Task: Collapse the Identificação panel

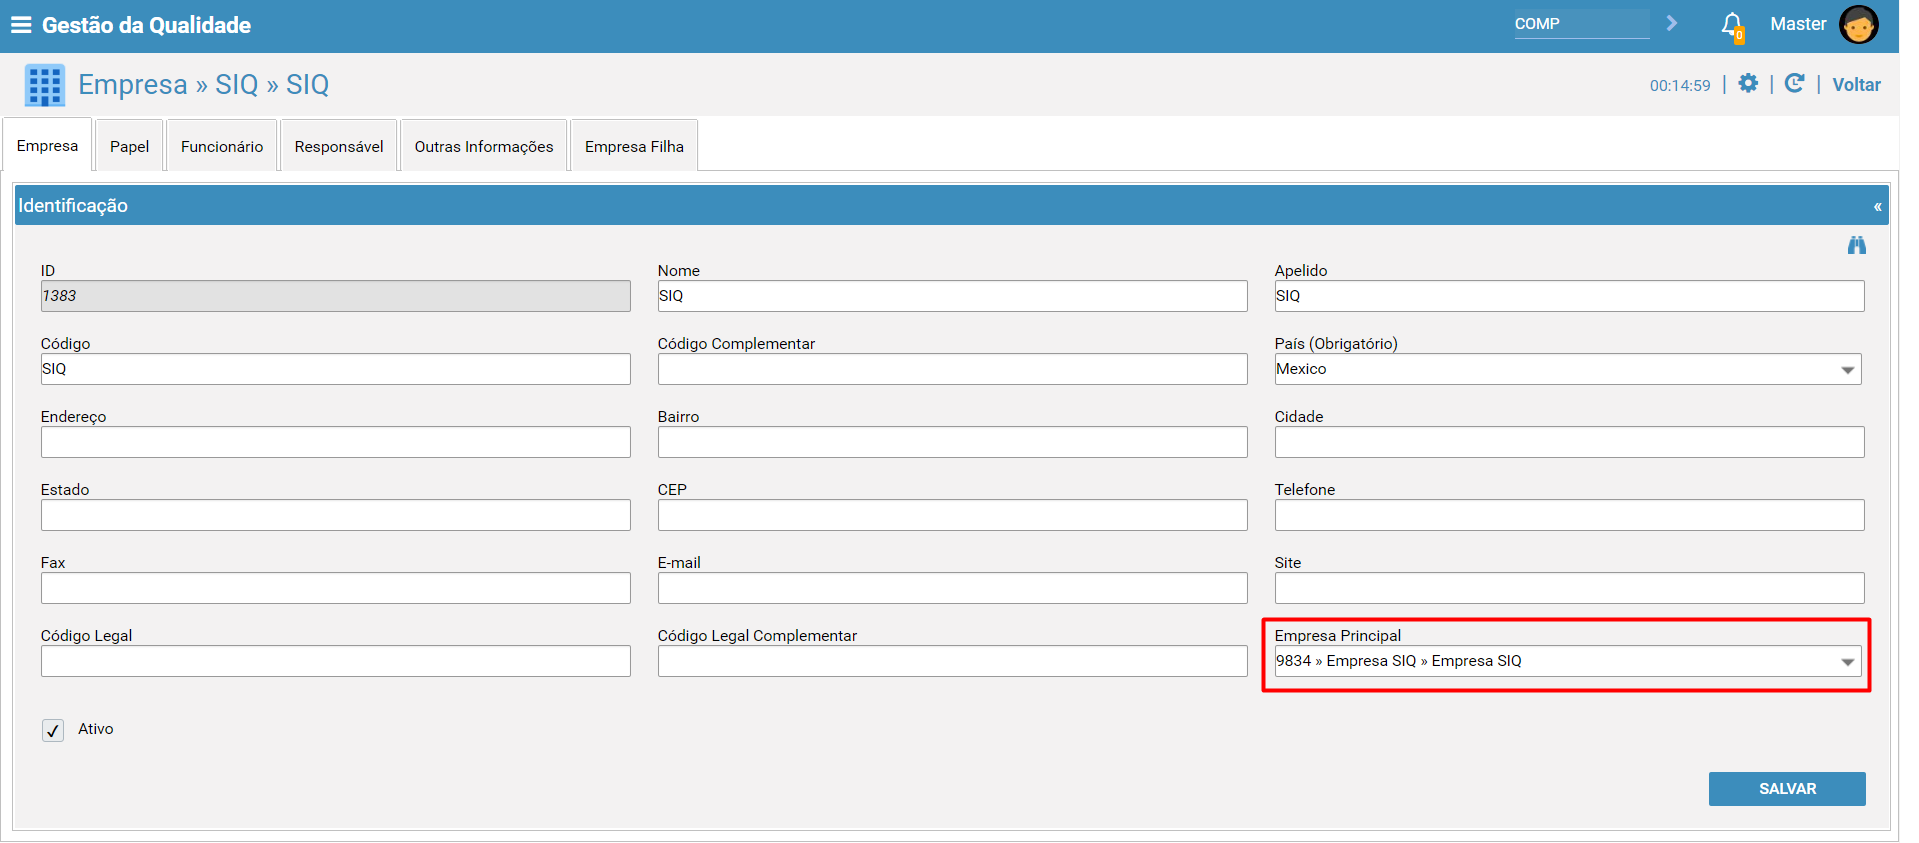Action: [x=1877, y=206]
